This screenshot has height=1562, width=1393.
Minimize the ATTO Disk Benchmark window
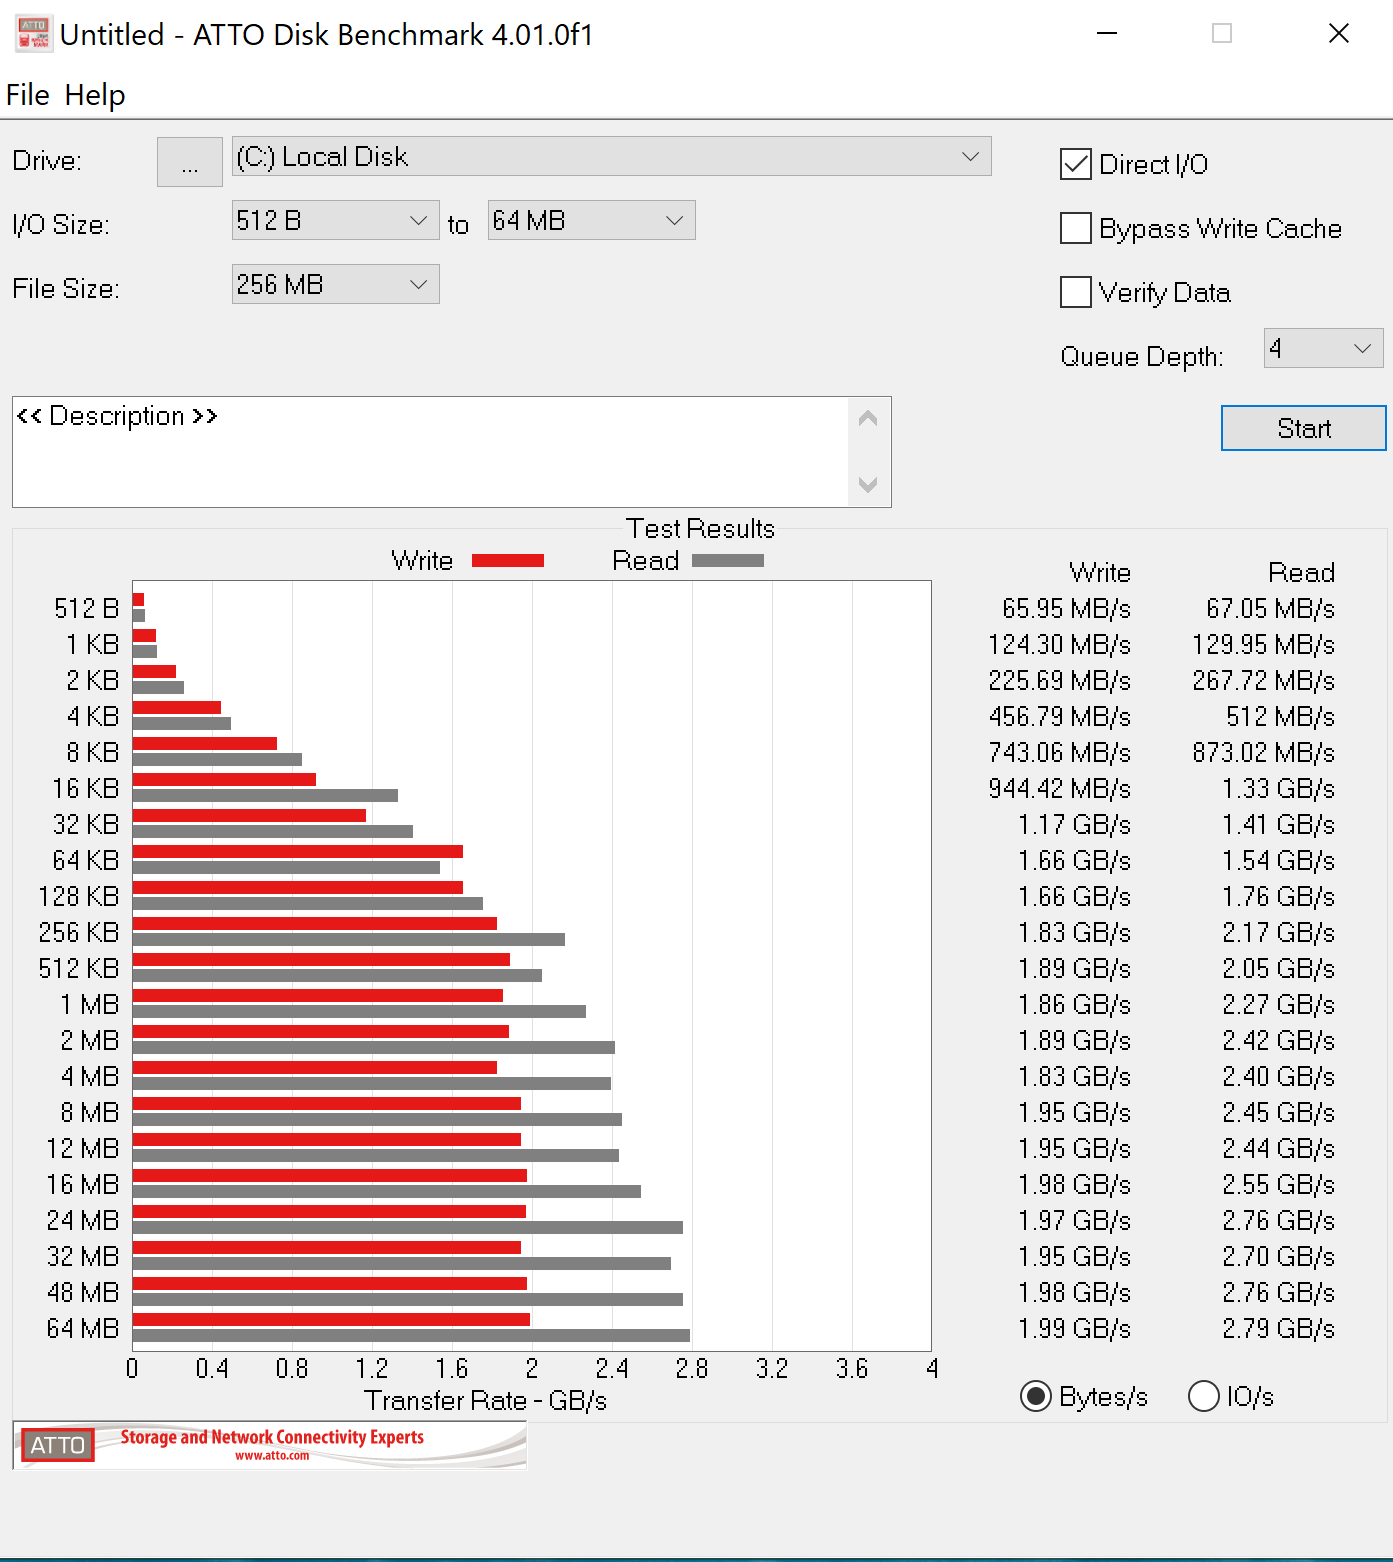point(1106,34)
